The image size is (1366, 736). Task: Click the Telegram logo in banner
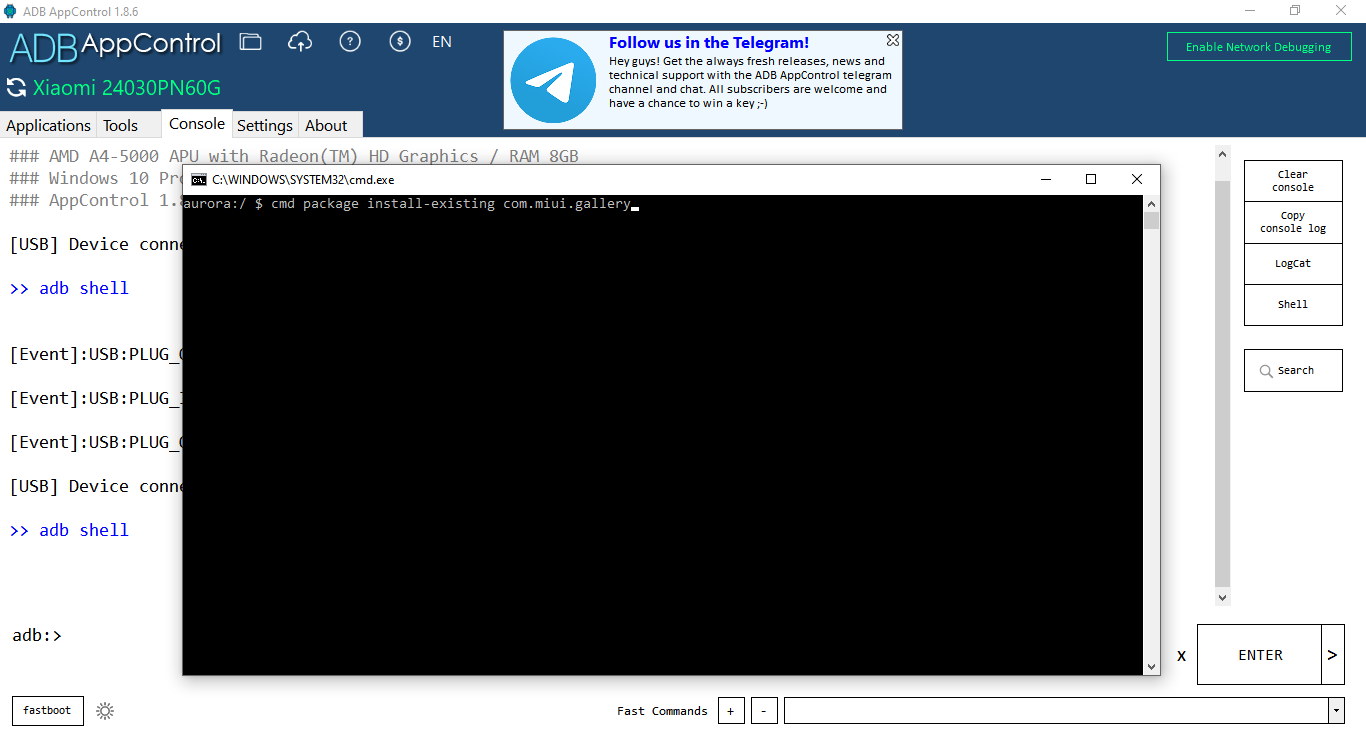point(553,80)
